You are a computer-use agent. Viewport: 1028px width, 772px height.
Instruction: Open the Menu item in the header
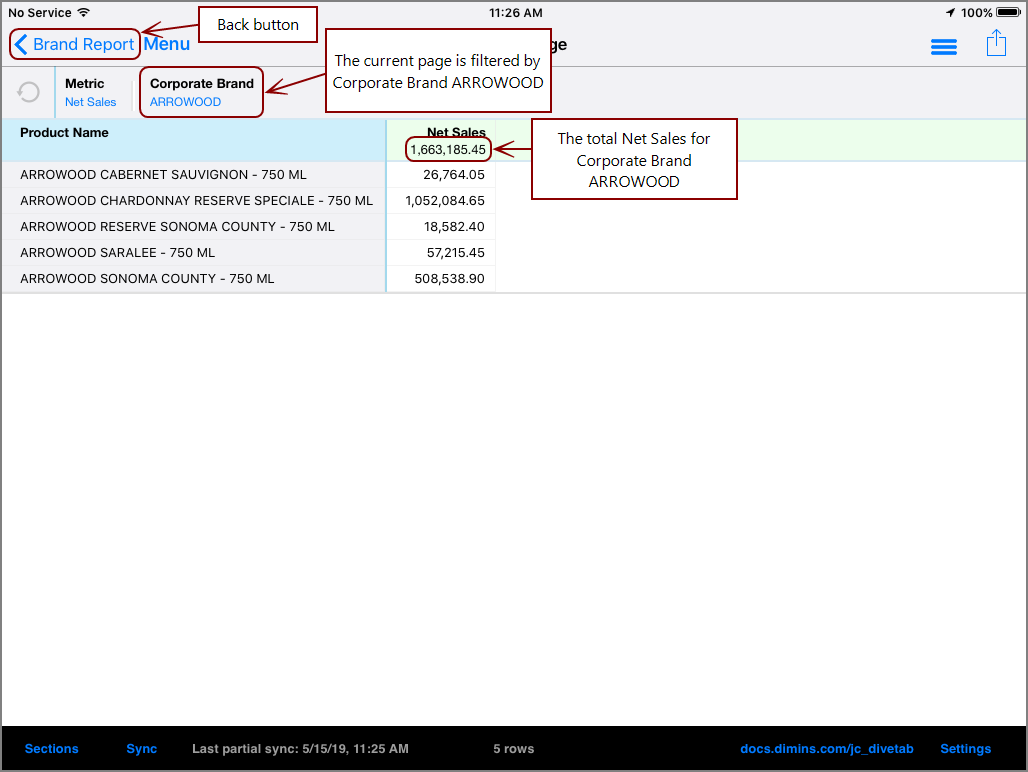point(166,44)
